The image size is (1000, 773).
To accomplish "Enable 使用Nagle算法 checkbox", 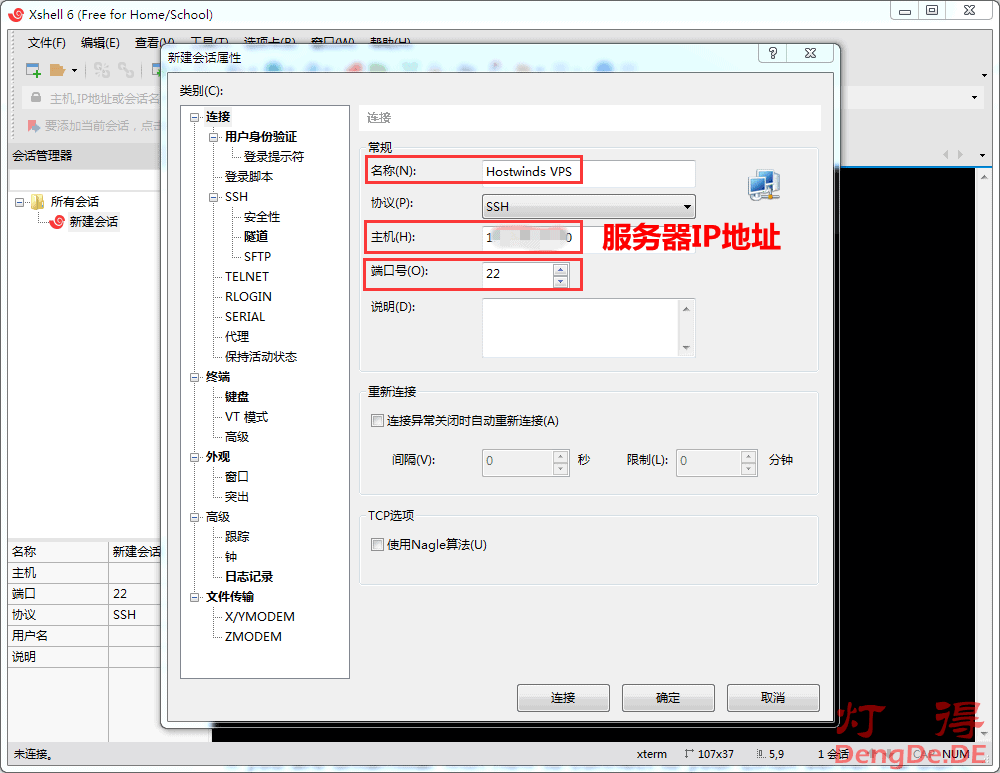I will [377, 545].
